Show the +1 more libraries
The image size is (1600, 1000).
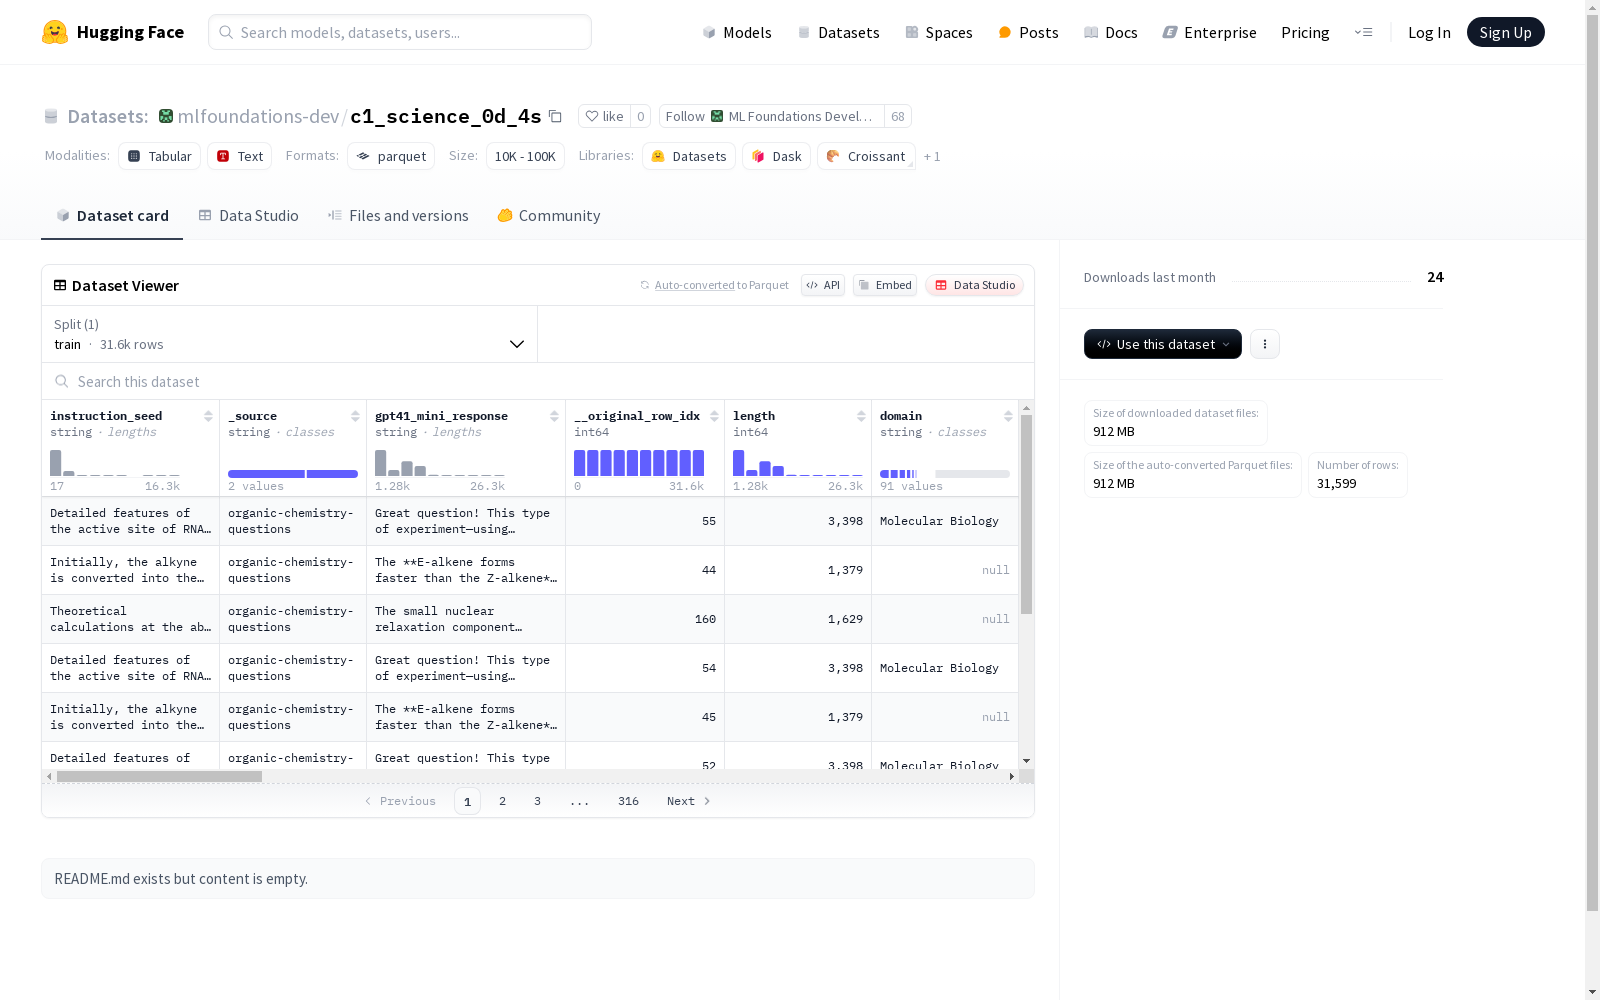pos(932,156)
